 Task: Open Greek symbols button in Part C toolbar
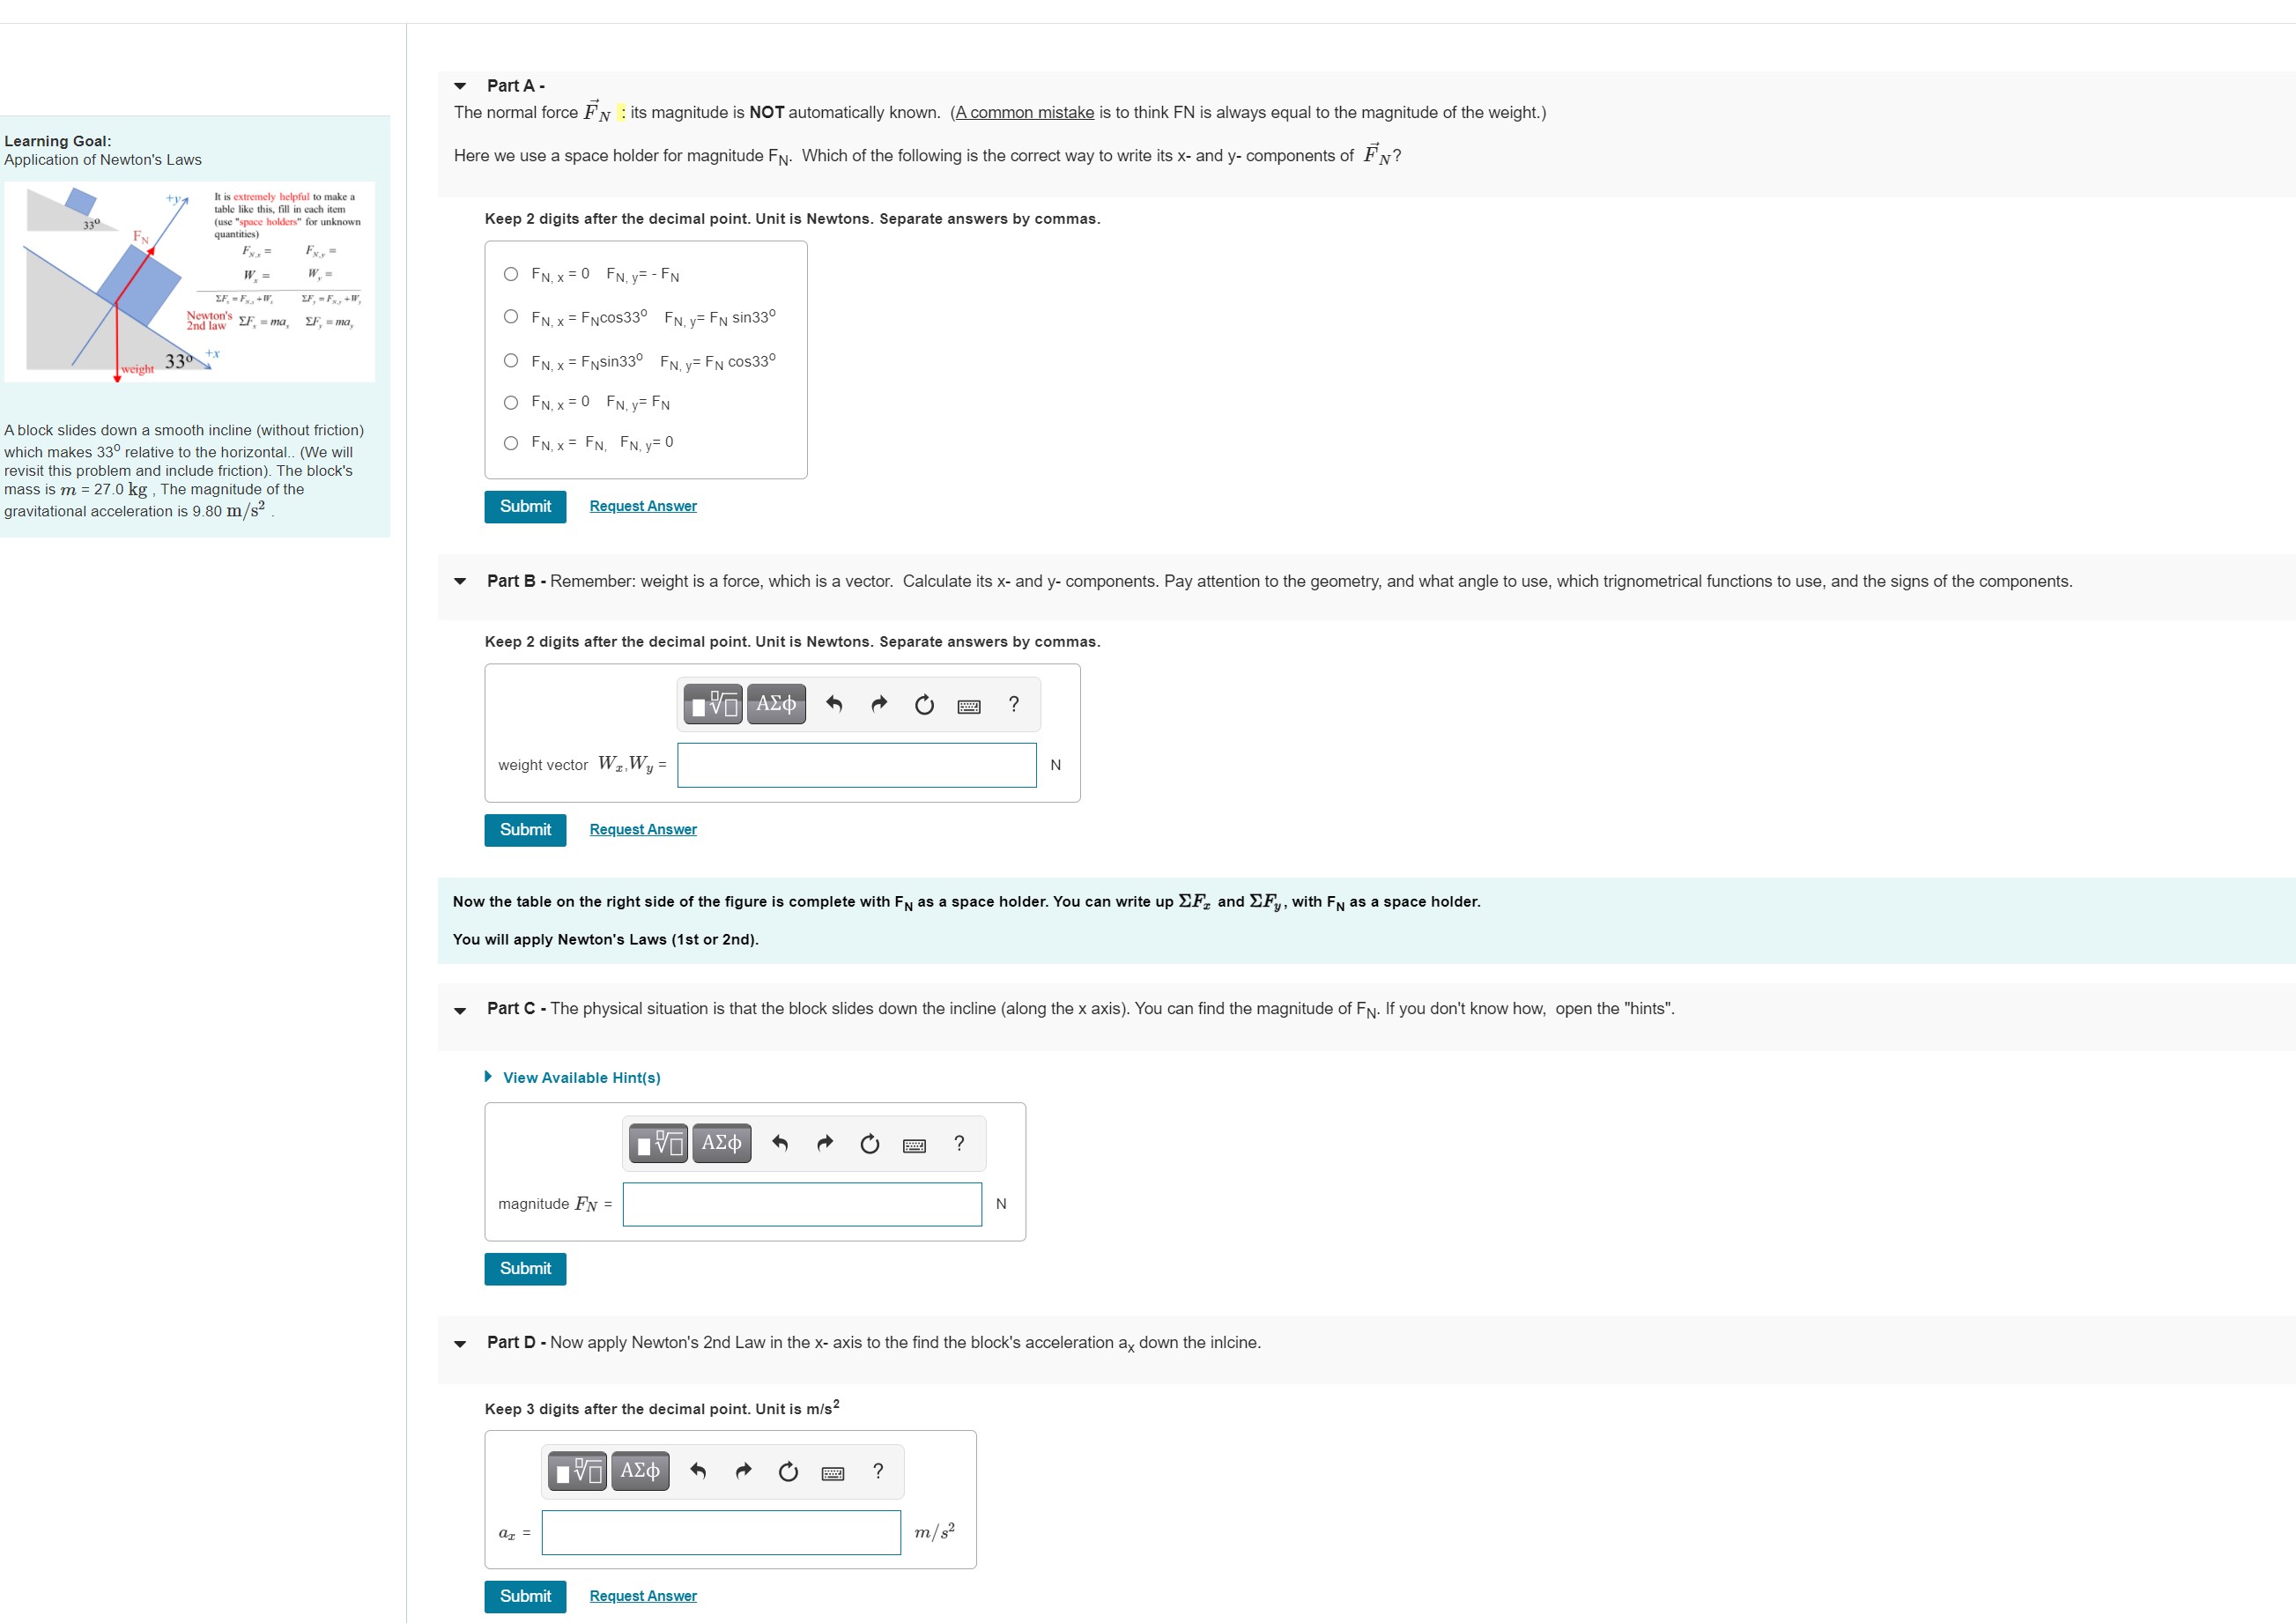pyautogui.click(x=721, y=1143)
